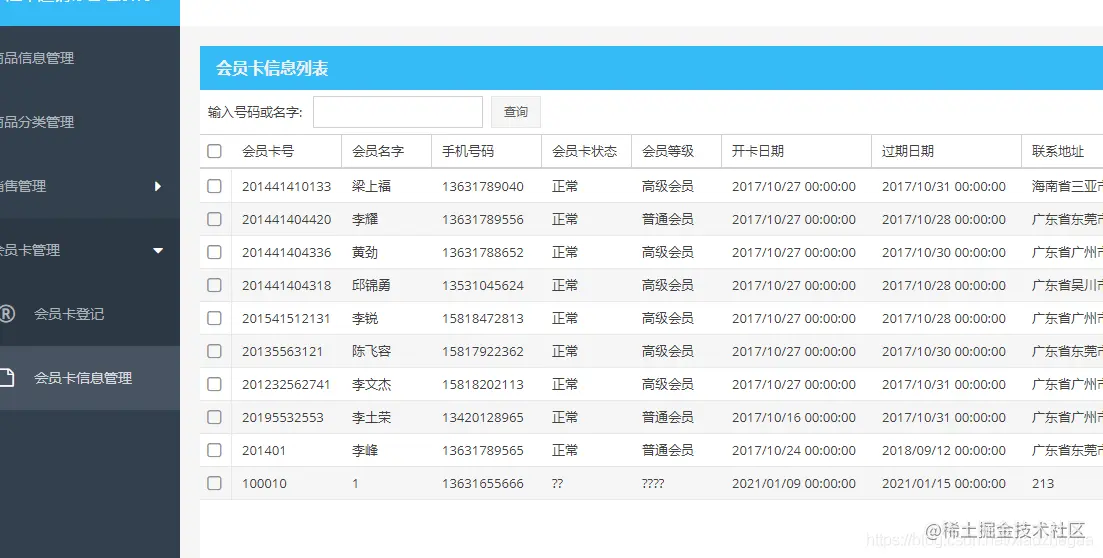1103x558 pixels.
Task: Click the 联系地址 column header
Action: (1057, 151)
